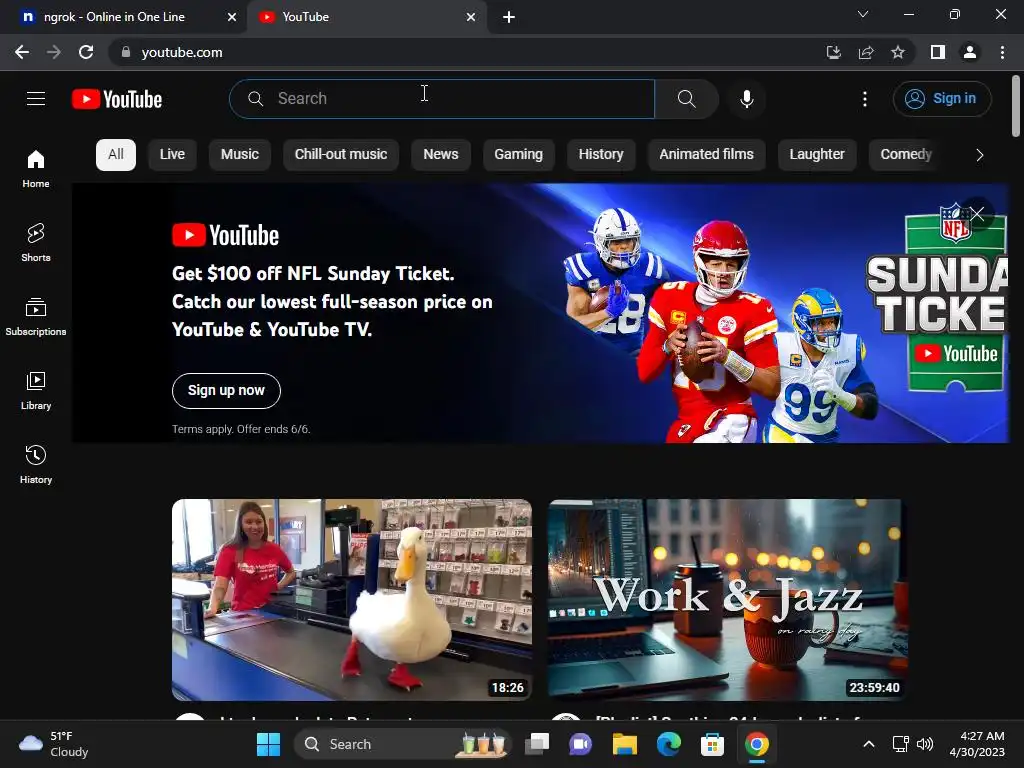
Task: Click the taskbar Search box
Action: click(x=402, y=744)
